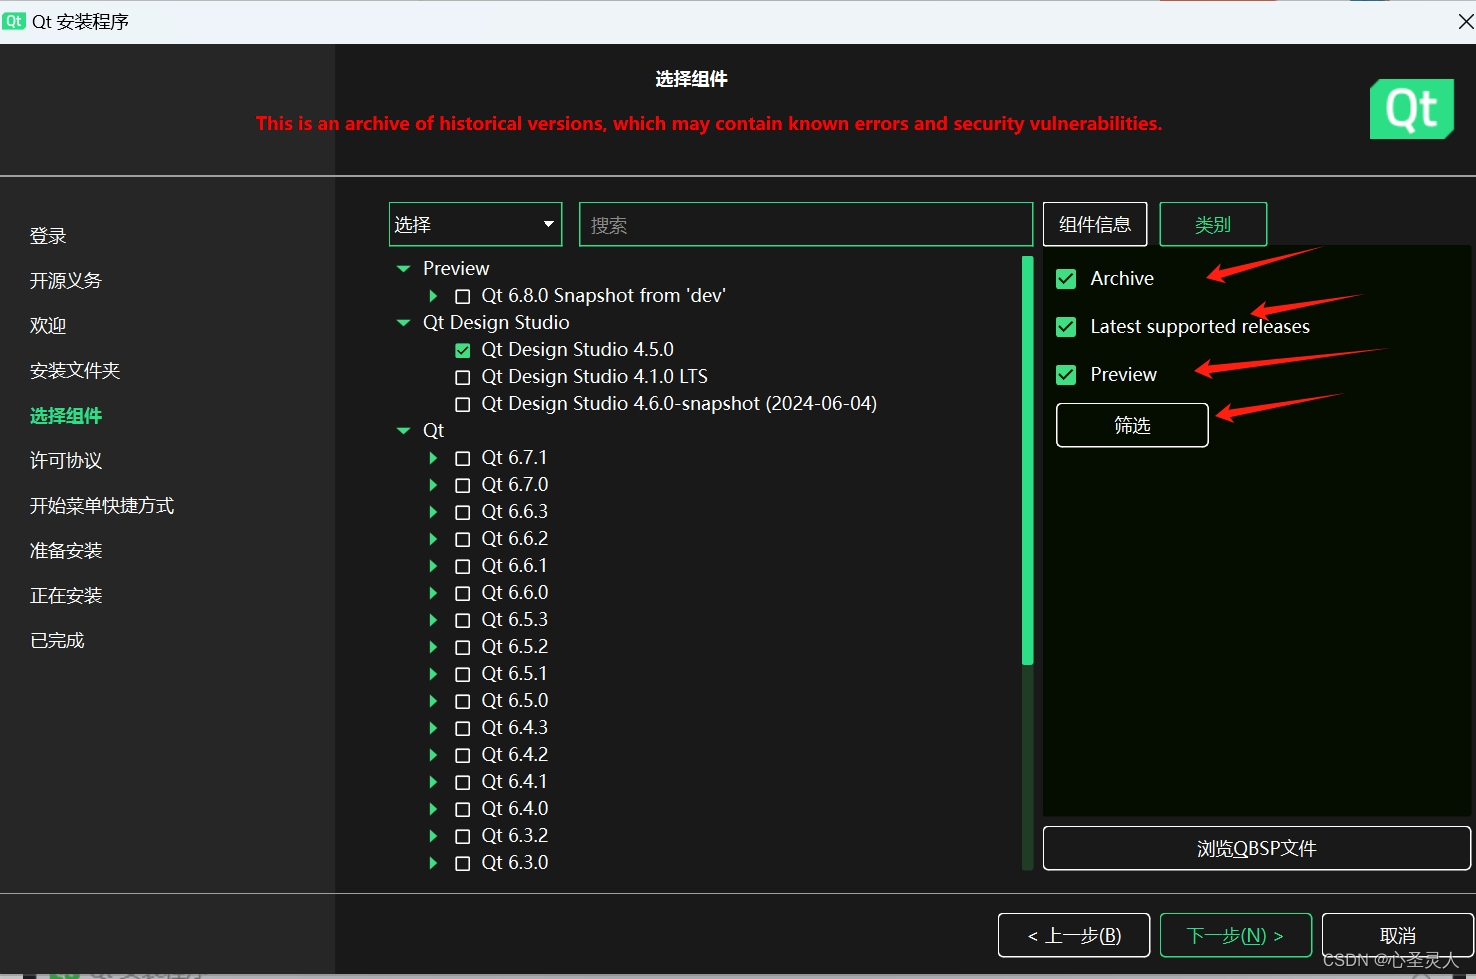The width and height of the screenshot is (1476, 979).
Task: Expand Qt 6.7.1 subcomponents
Action: click(x=432, y=457)
